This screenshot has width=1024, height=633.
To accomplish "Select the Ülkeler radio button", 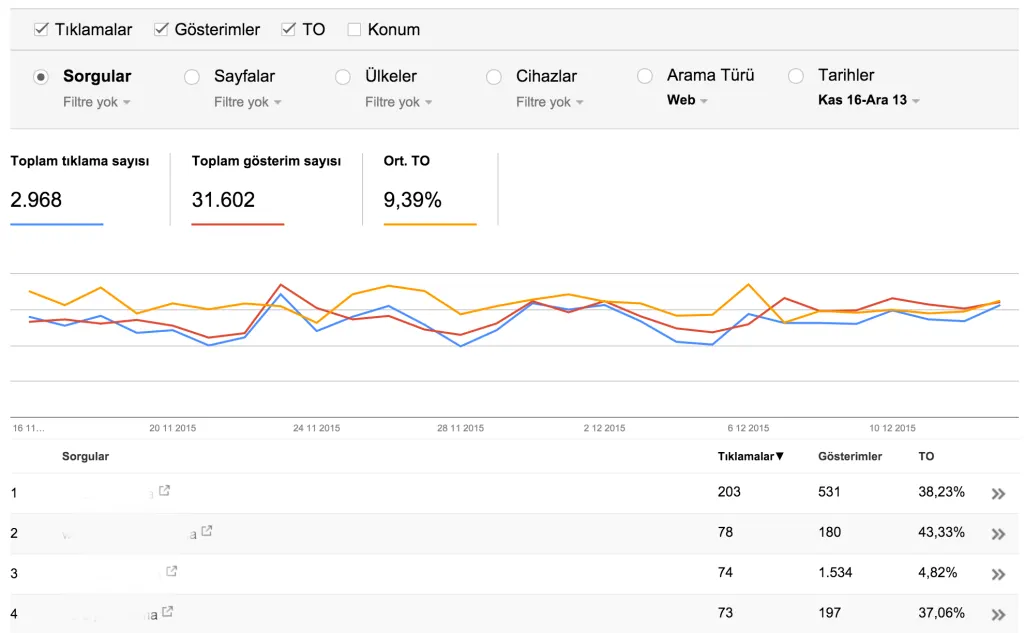I will 343,77.
